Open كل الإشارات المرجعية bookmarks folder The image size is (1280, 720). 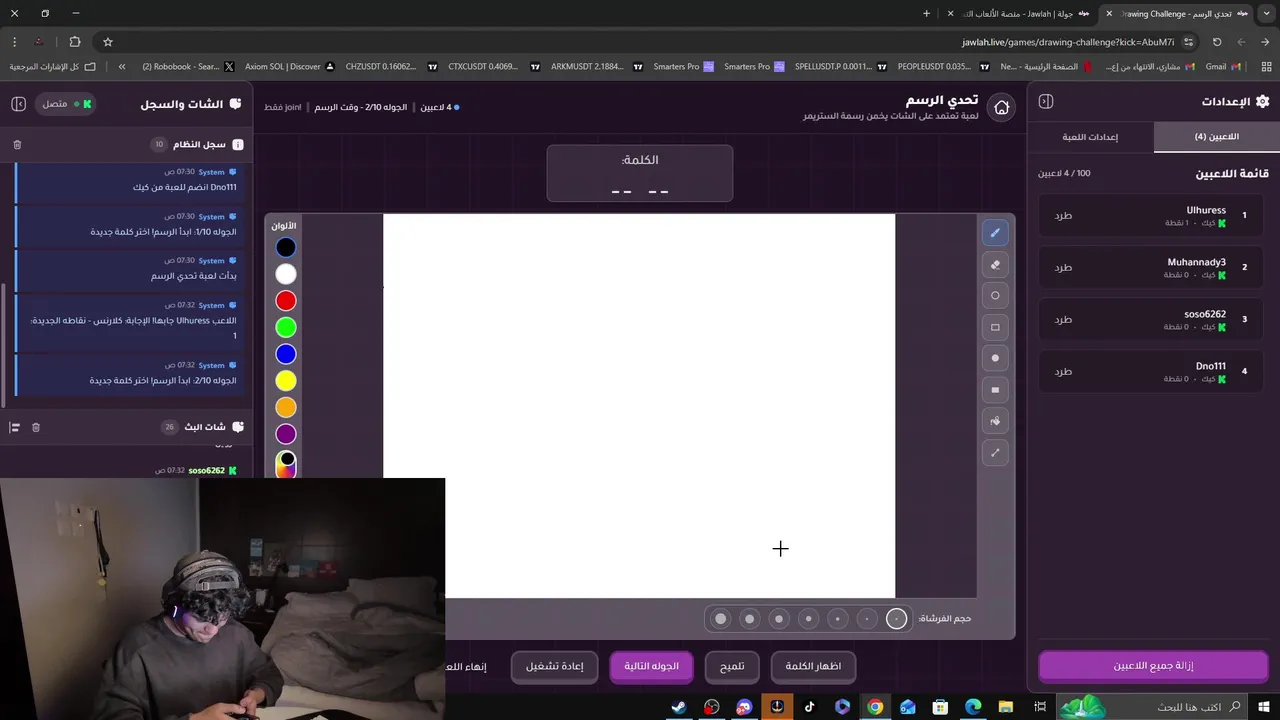pos(52,67)
